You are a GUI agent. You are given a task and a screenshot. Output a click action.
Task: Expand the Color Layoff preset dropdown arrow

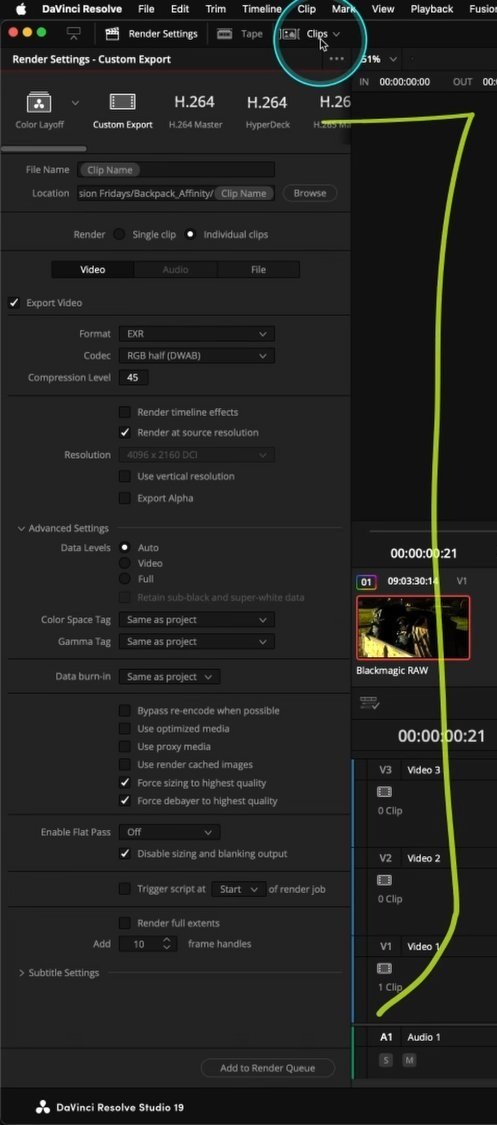click(x=75, y=103)
